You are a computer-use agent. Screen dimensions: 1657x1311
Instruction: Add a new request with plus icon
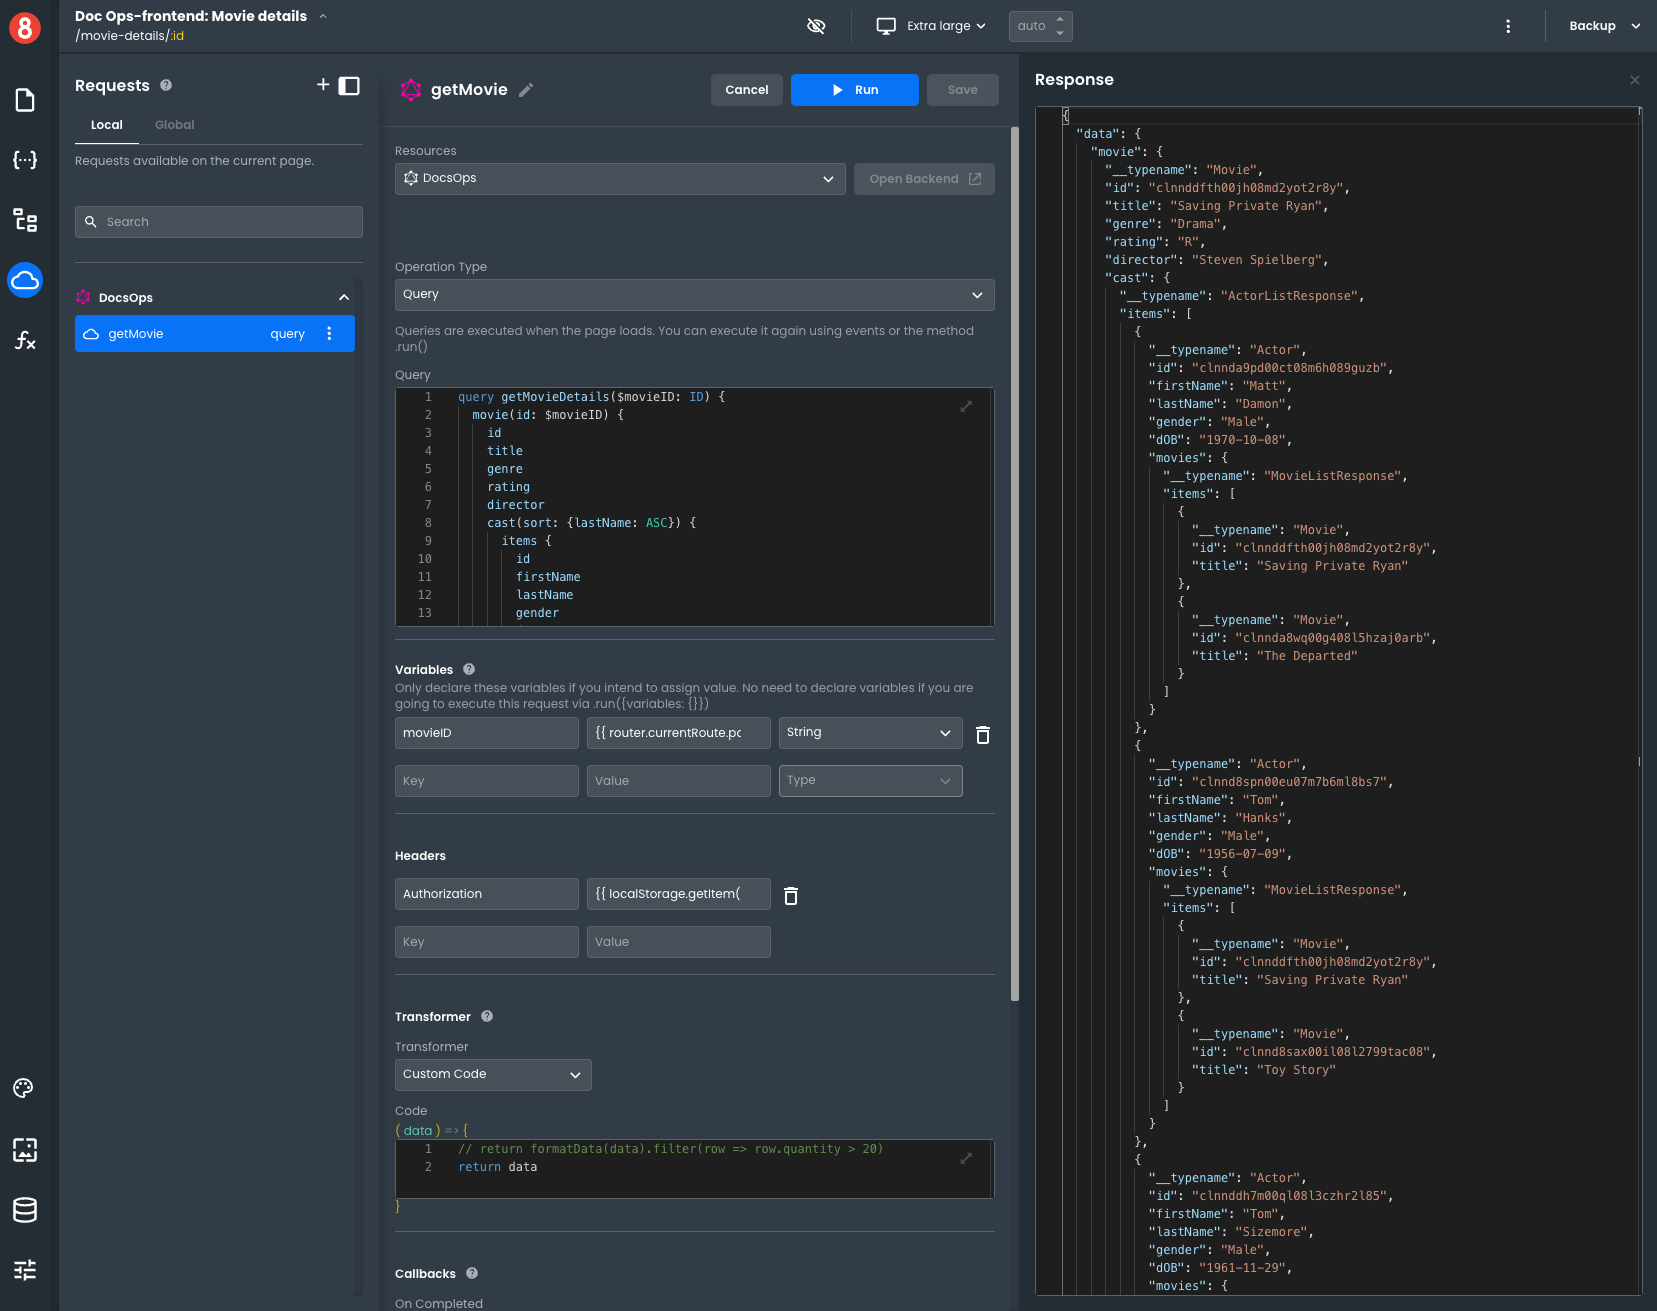click(322, 85)
